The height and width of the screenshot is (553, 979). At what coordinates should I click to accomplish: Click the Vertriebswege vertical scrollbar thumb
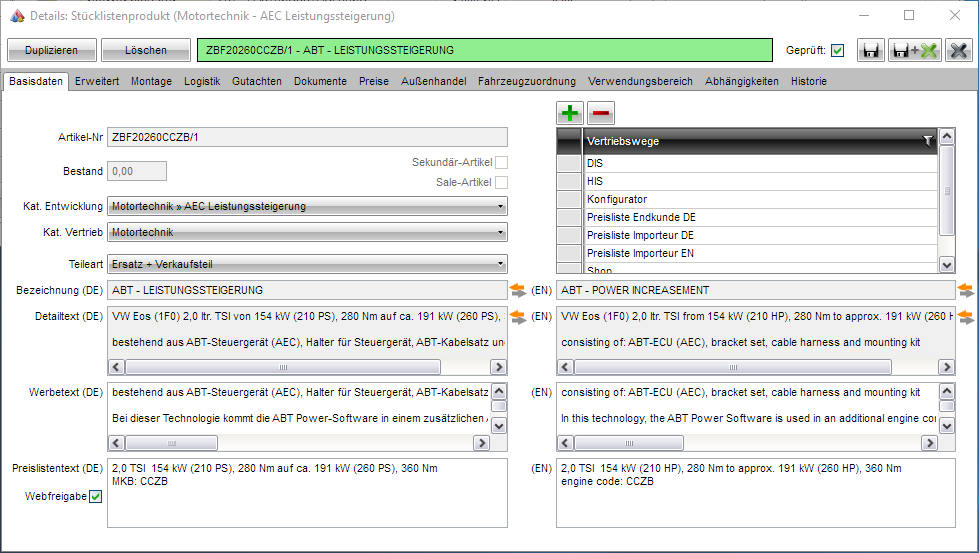947,190
